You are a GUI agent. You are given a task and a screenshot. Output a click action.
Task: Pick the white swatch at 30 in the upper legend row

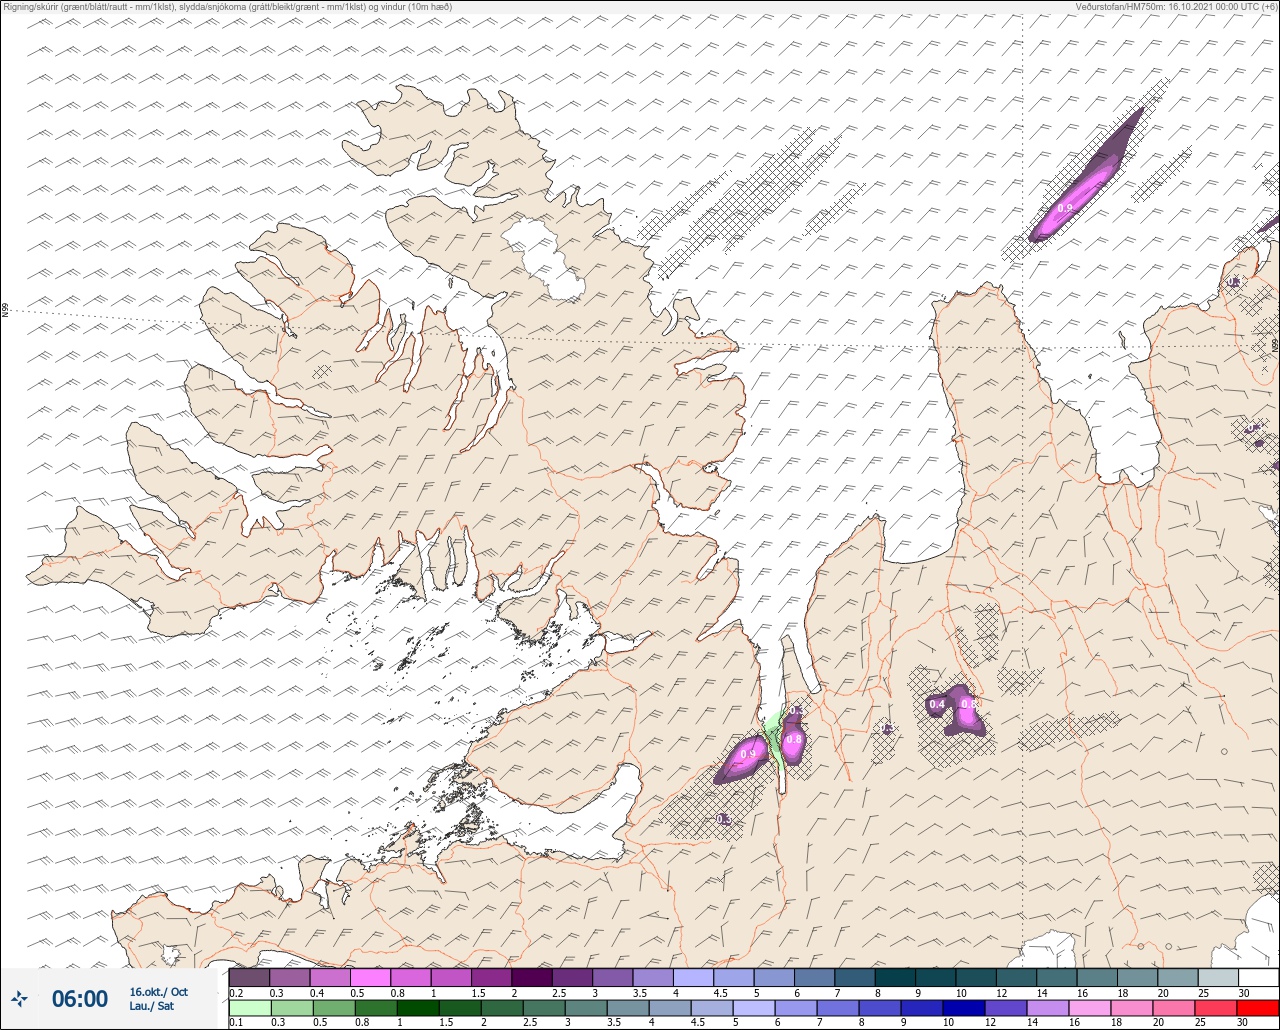tap(1258, 977)
